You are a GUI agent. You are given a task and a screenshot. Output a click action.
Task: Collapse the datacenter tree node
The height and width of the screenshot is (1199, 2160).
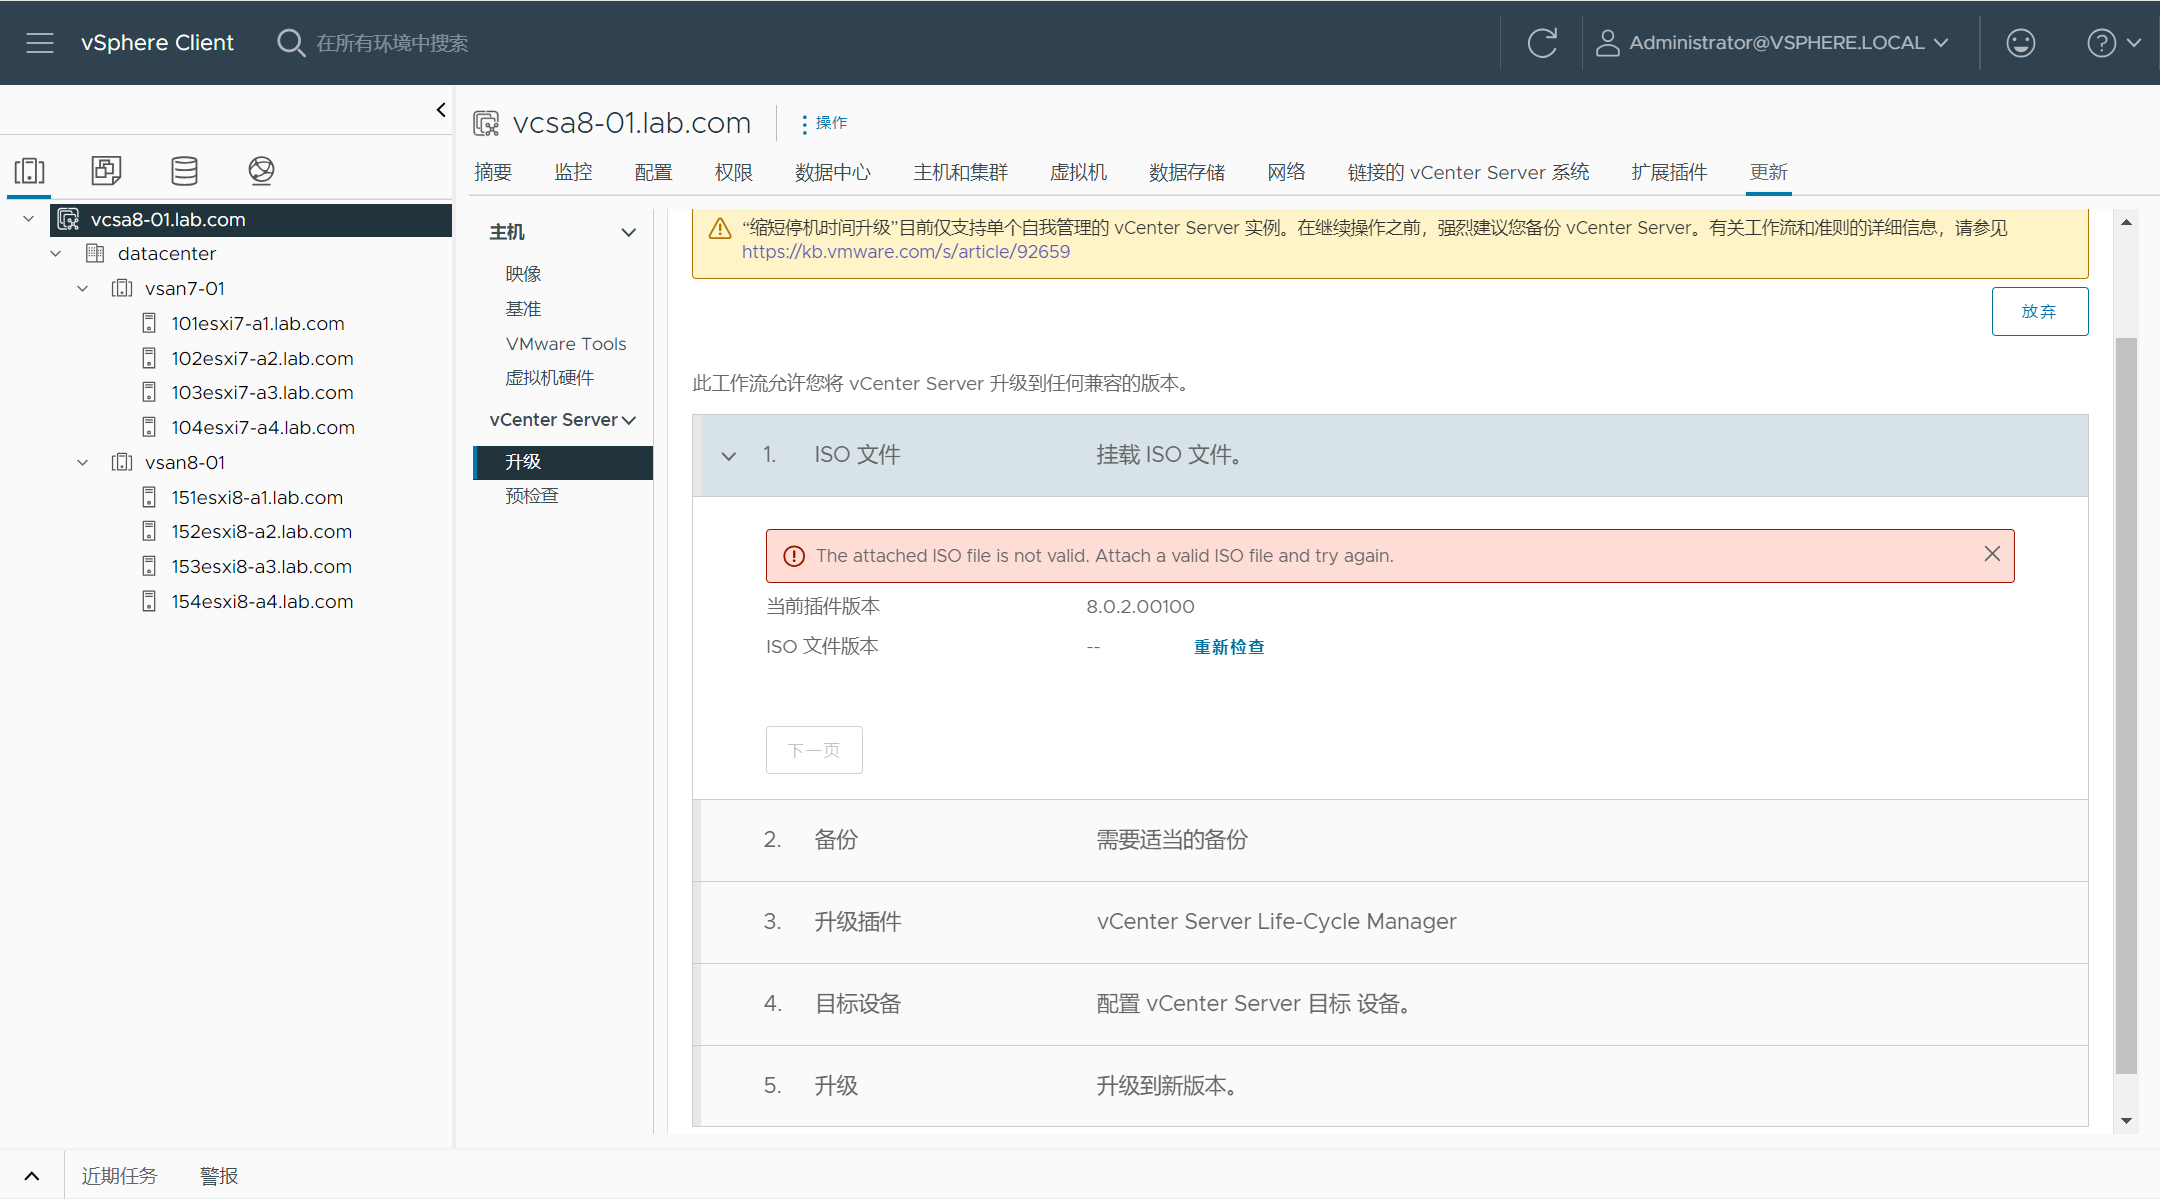click(56, 254)
